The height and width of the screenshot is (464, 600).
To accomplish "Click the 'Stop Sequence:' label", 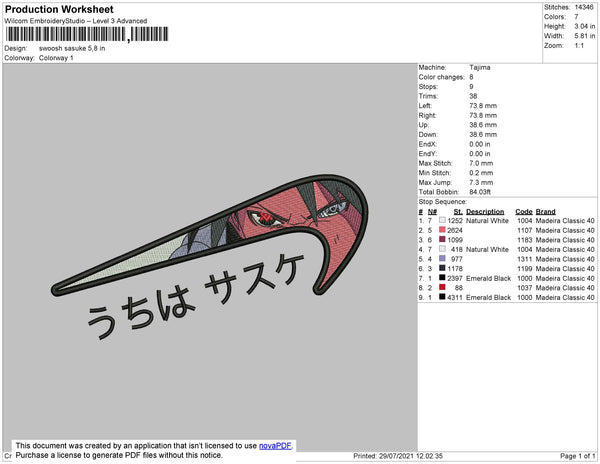I will coord(443,202).
